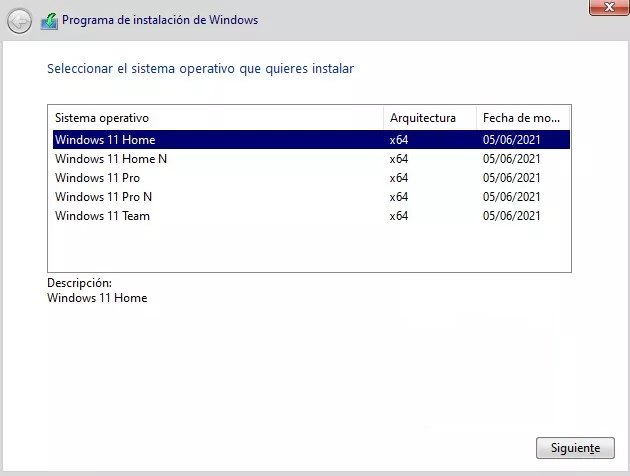Click the Fecha de mo... column header

[x=522, y=118]
